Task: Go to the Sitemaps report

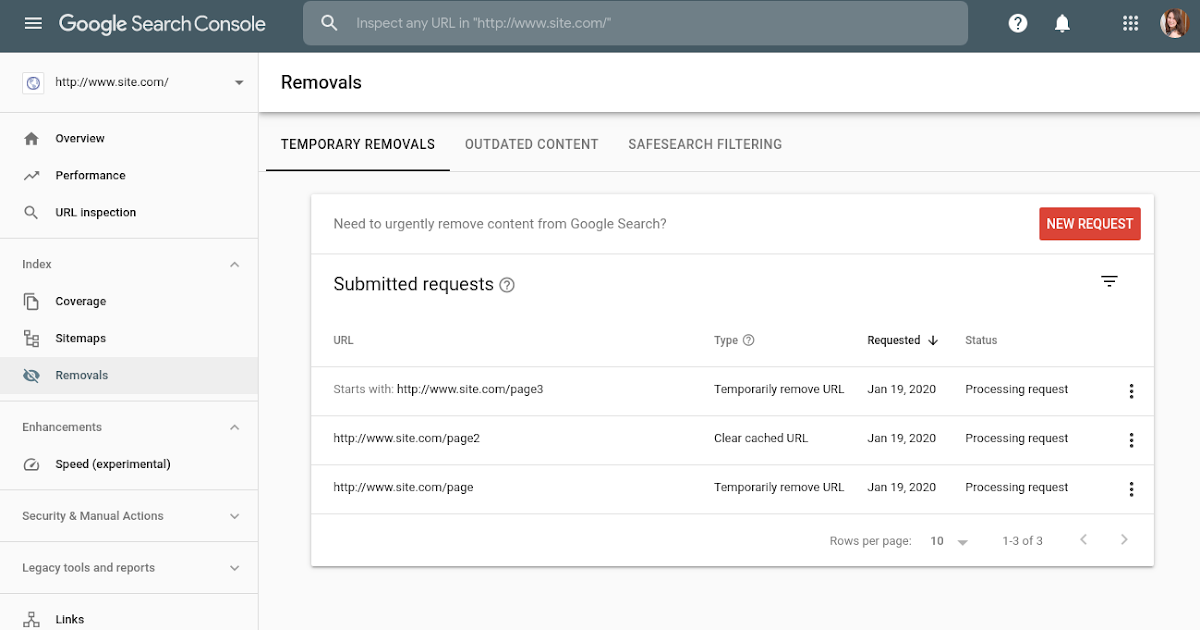Action: (80, 339)
